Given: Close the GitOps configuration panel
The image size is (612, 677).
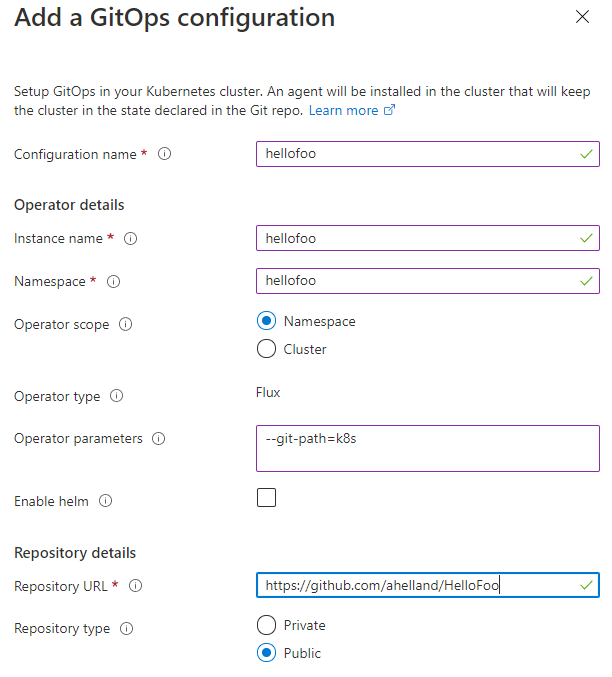Looking at the screenshot, I should click(582, 17).
